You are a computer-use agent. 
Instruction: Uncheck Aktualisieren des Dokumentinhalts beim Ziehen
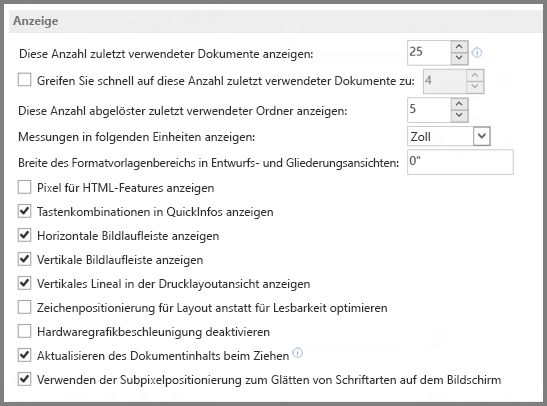(24, 355)
